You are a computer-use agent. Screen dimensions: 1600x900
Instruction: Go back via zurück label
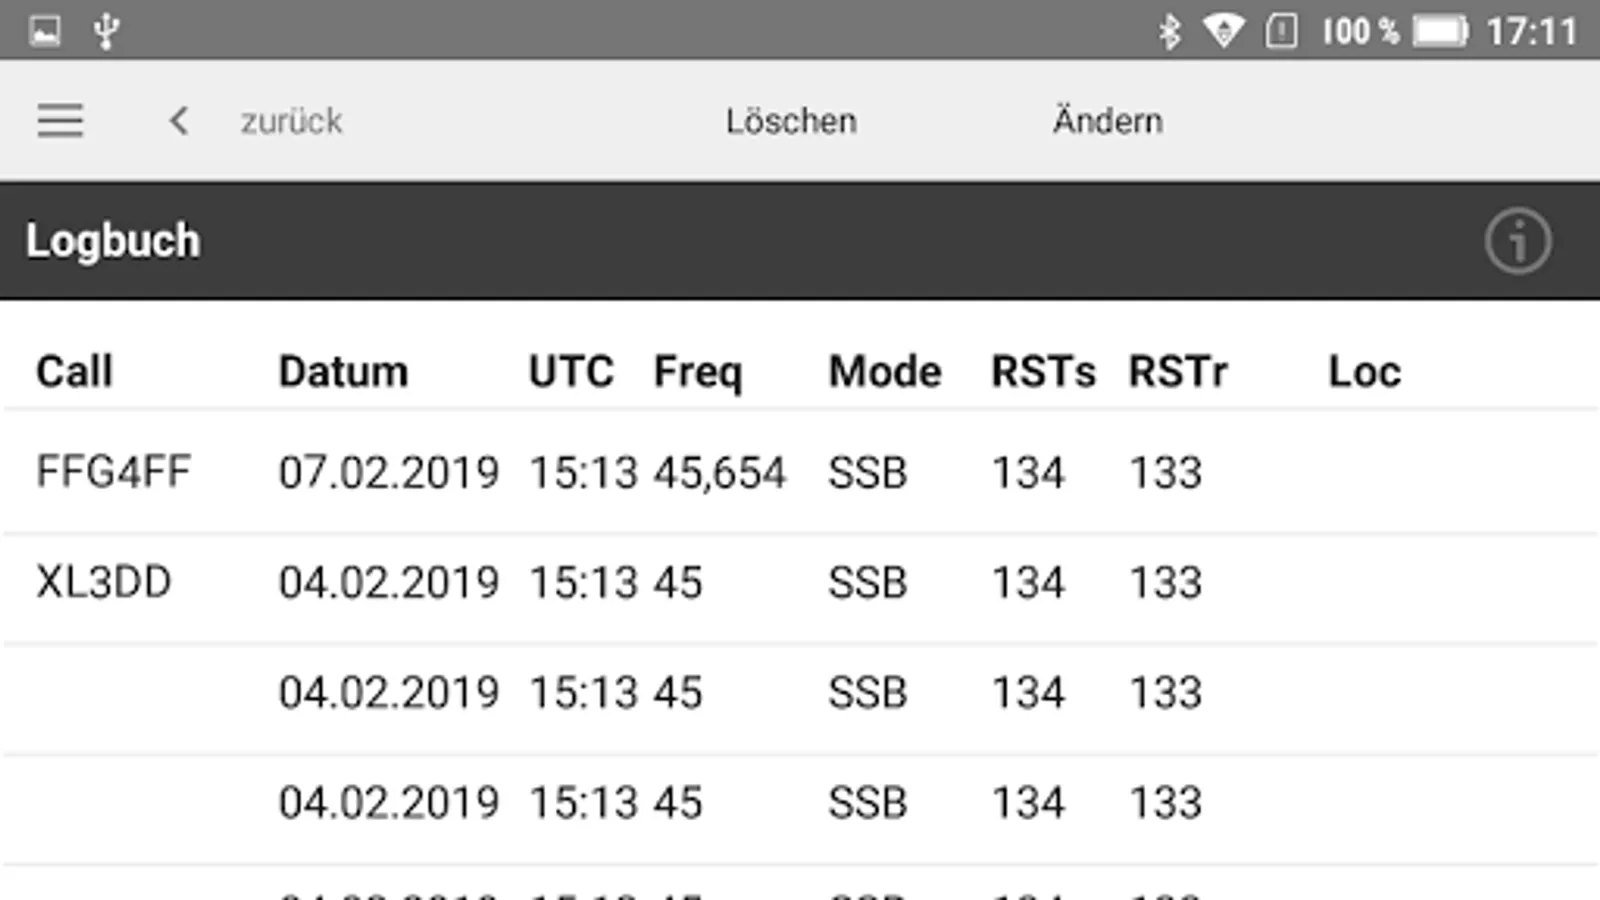(x=291, y=121)
